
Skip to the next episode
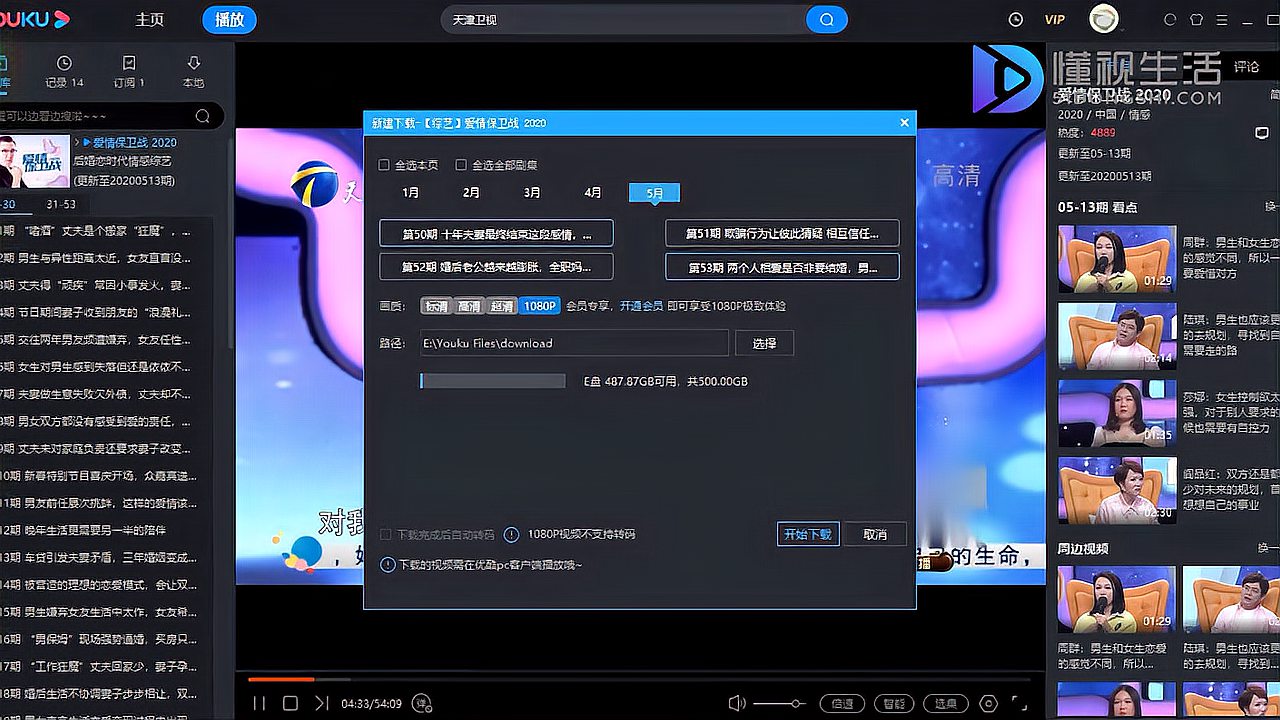pyautogui.click(x=321, y=703)
